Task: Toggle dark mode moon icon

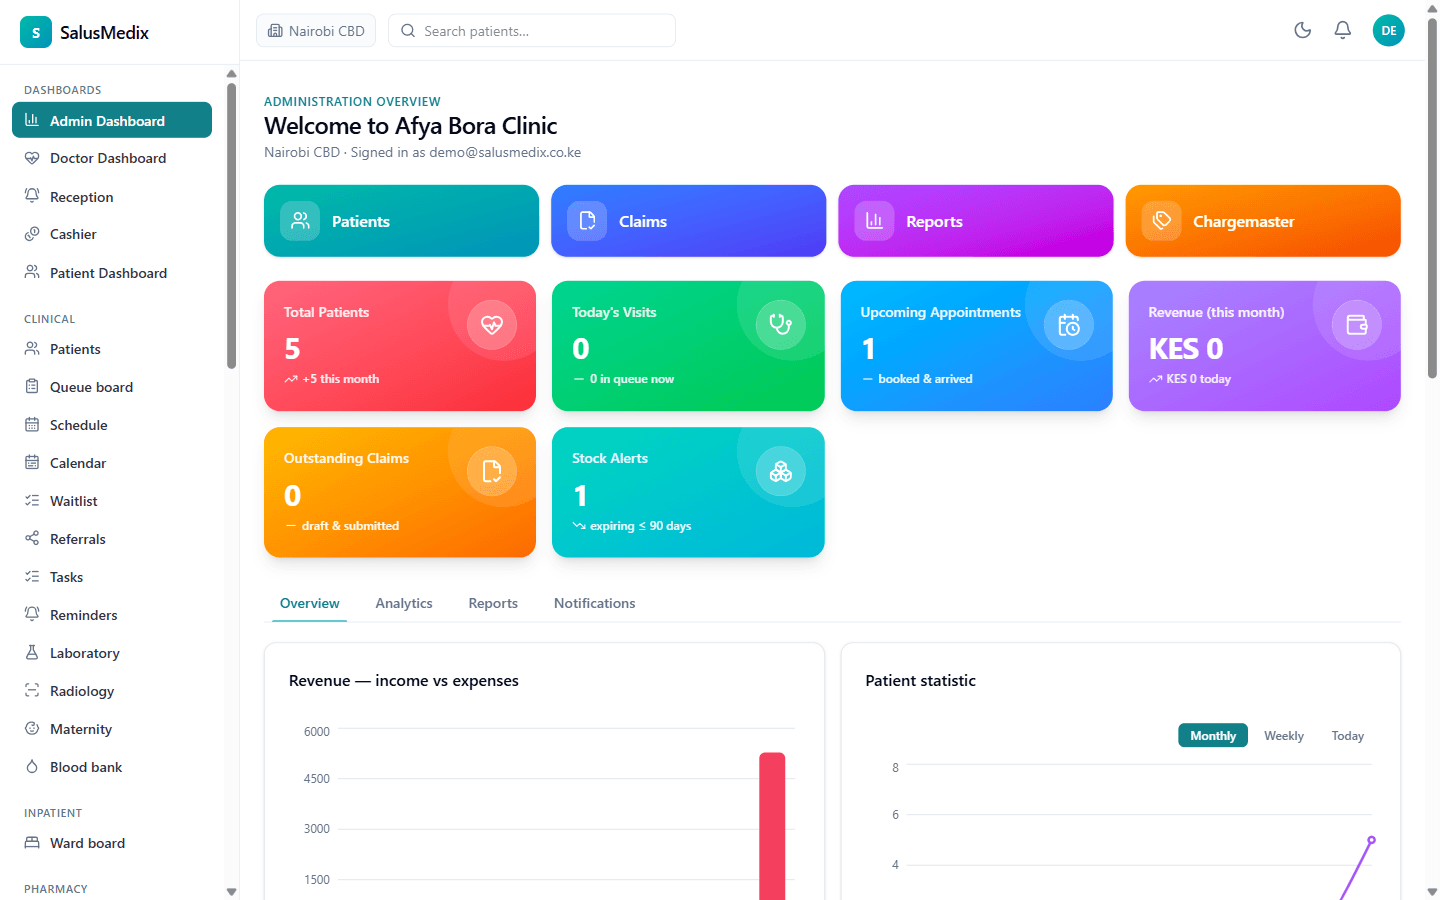Action: coord(1302,30)
